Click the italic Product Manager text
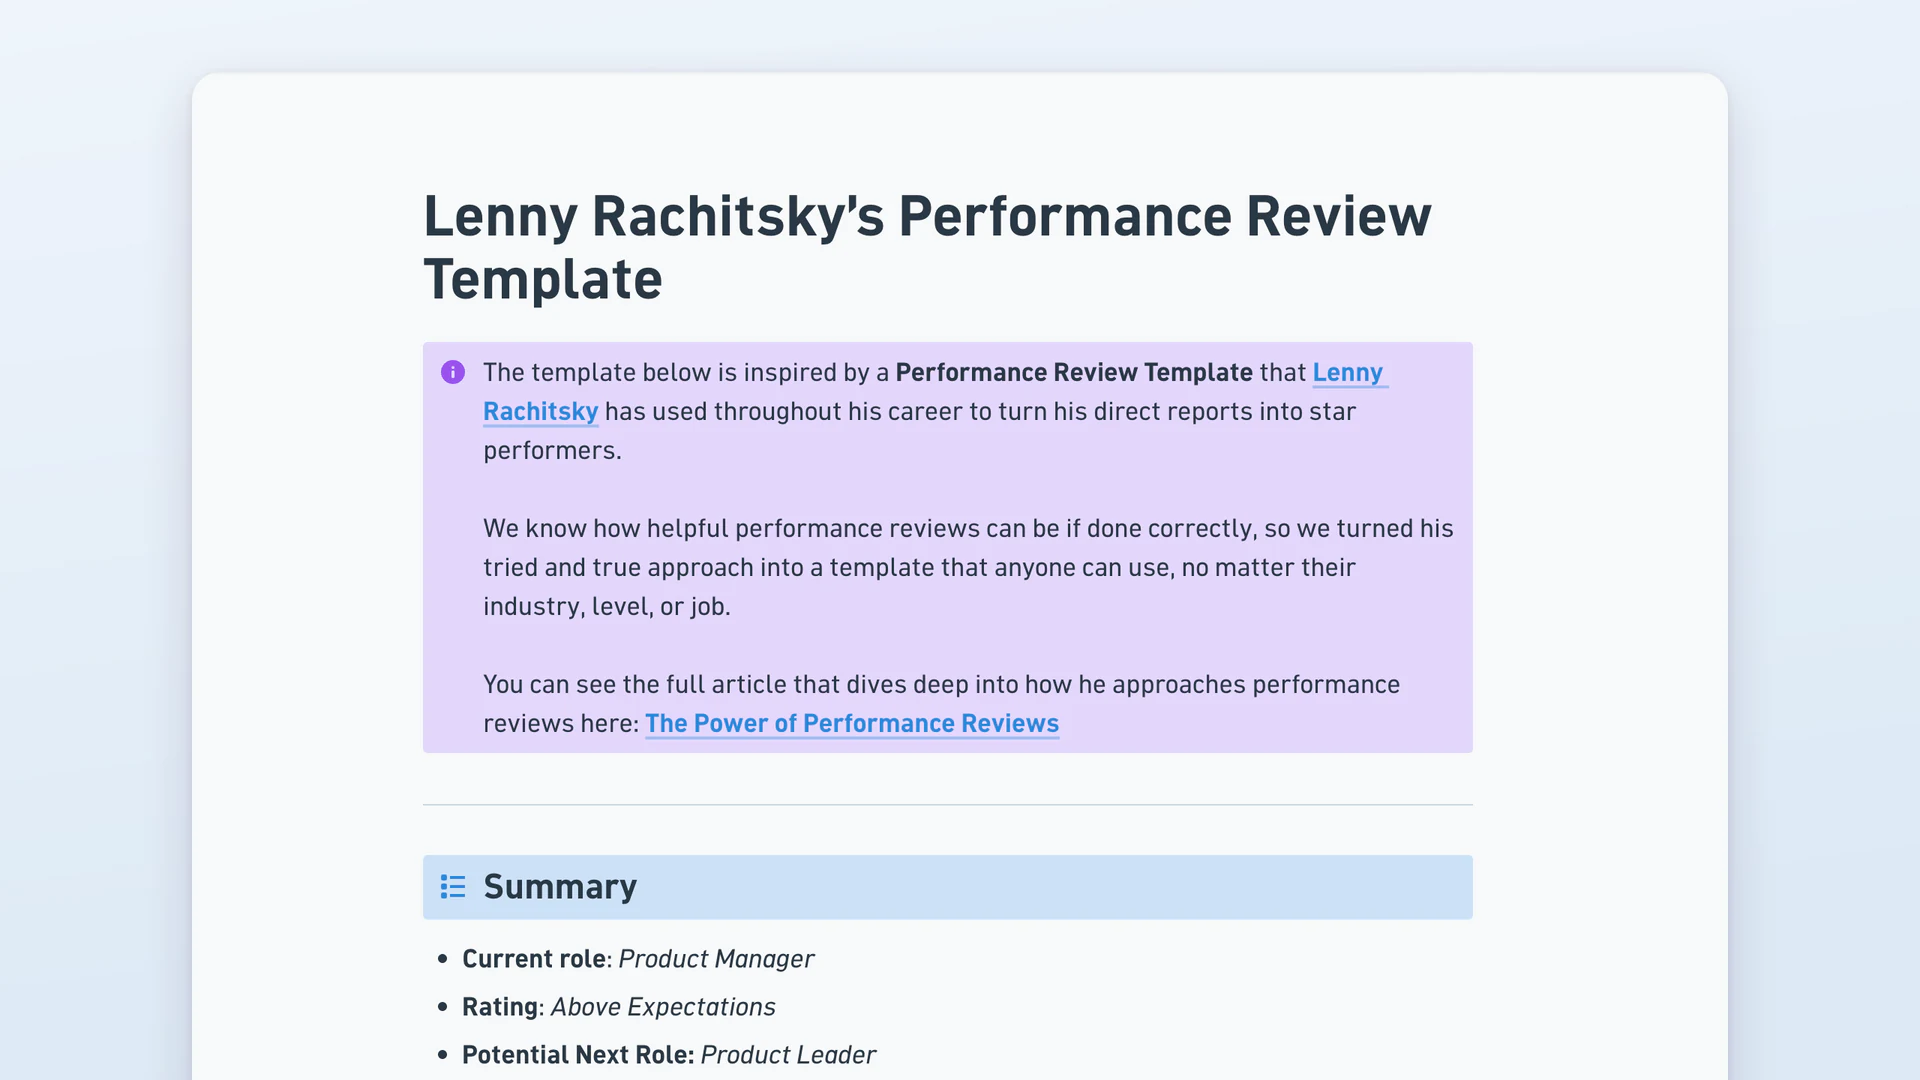Image resolution: width=1920 pixels, height=1080 pixels. (716, 959)
